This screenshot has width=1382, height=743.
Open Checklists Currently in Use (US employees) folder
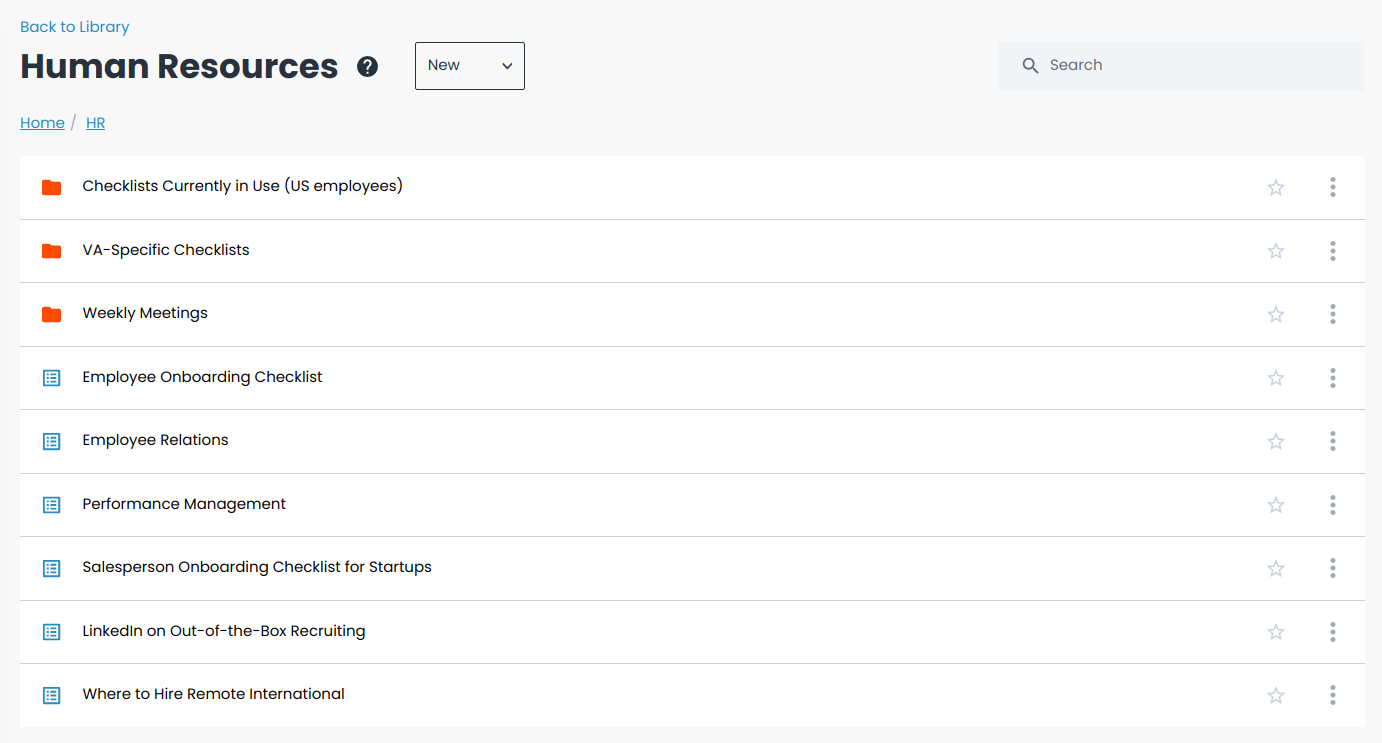243,186
